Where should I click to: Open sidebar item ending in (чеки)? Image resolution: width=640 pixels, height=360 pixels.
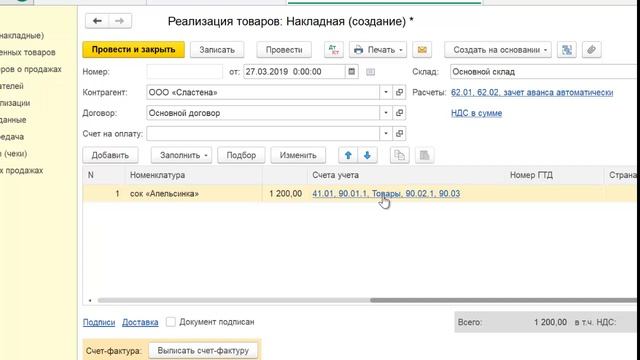[14, 153]
